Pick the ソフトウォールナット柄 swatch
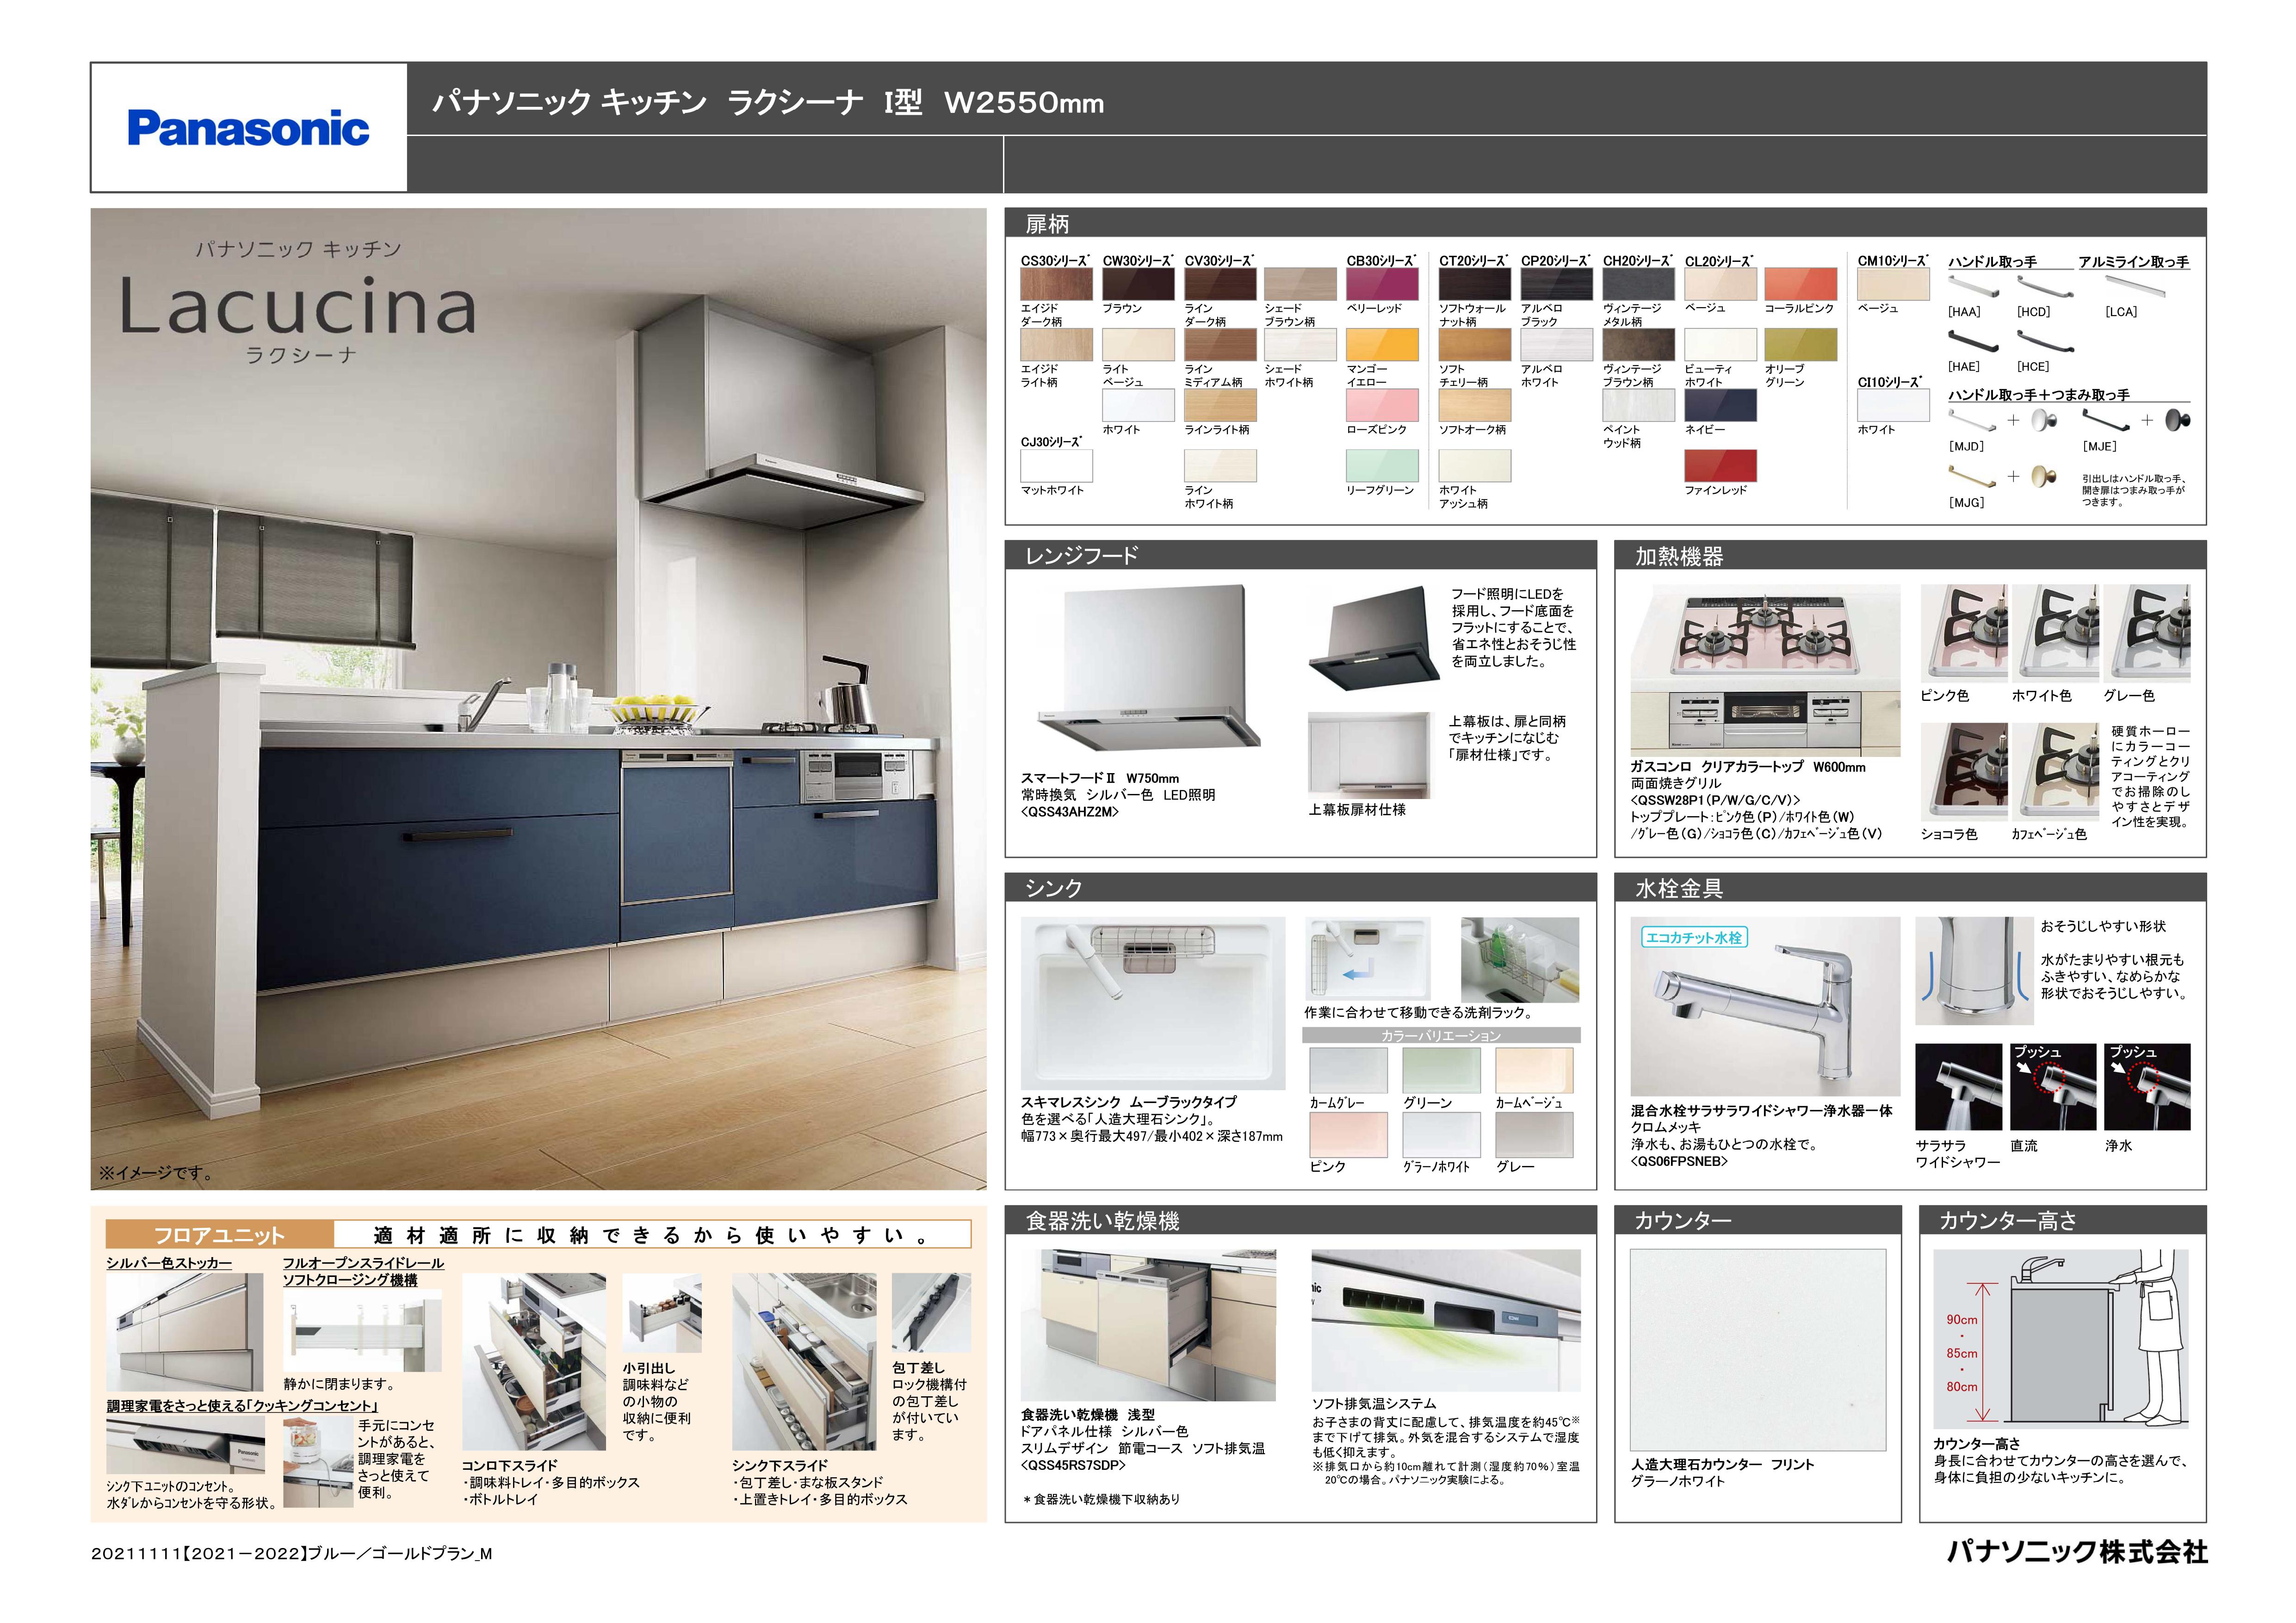 pyautogui.click(x=1475, y=284)
